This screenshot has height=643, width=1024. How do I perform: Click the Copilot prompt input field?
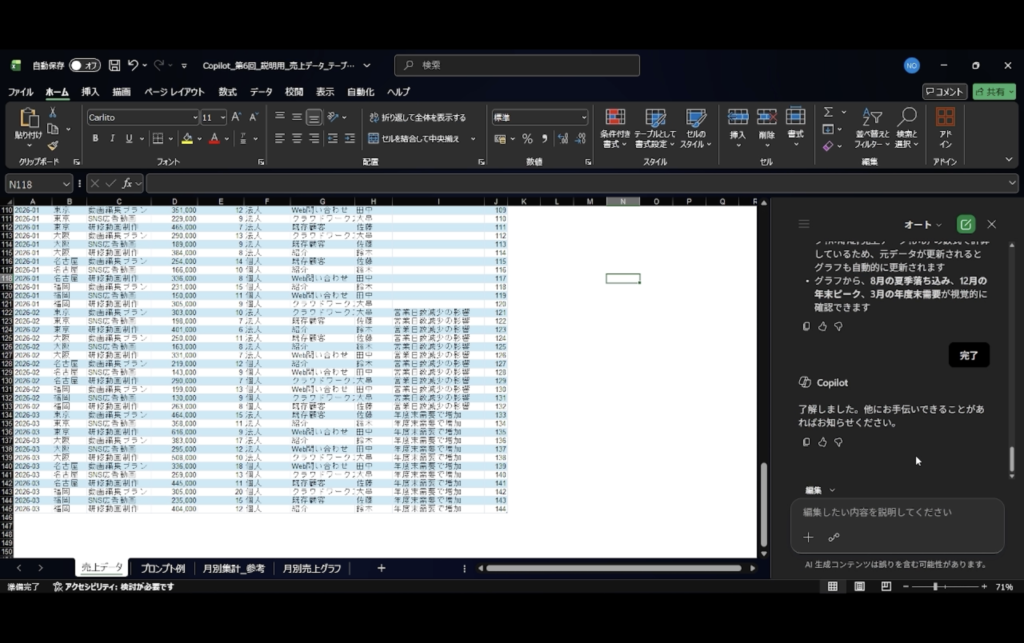[897, 512]
